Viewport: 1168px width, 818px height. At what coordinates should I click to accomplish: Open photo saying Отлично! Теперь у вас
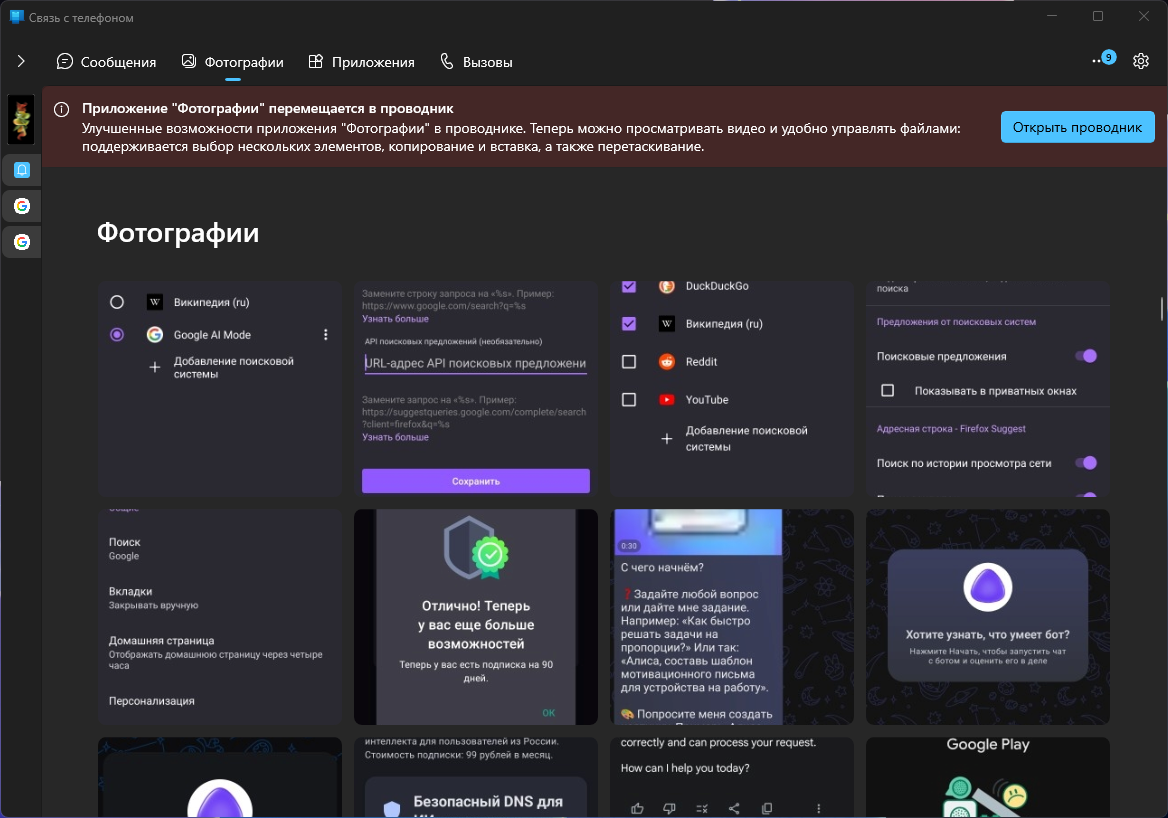tap(476, 617)
